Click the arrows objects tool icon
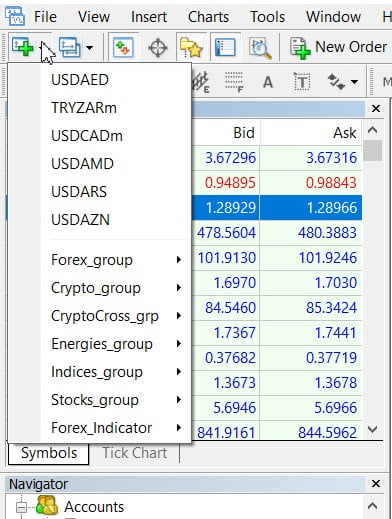This screenshot has width=392, height=519. coord(337,82)
